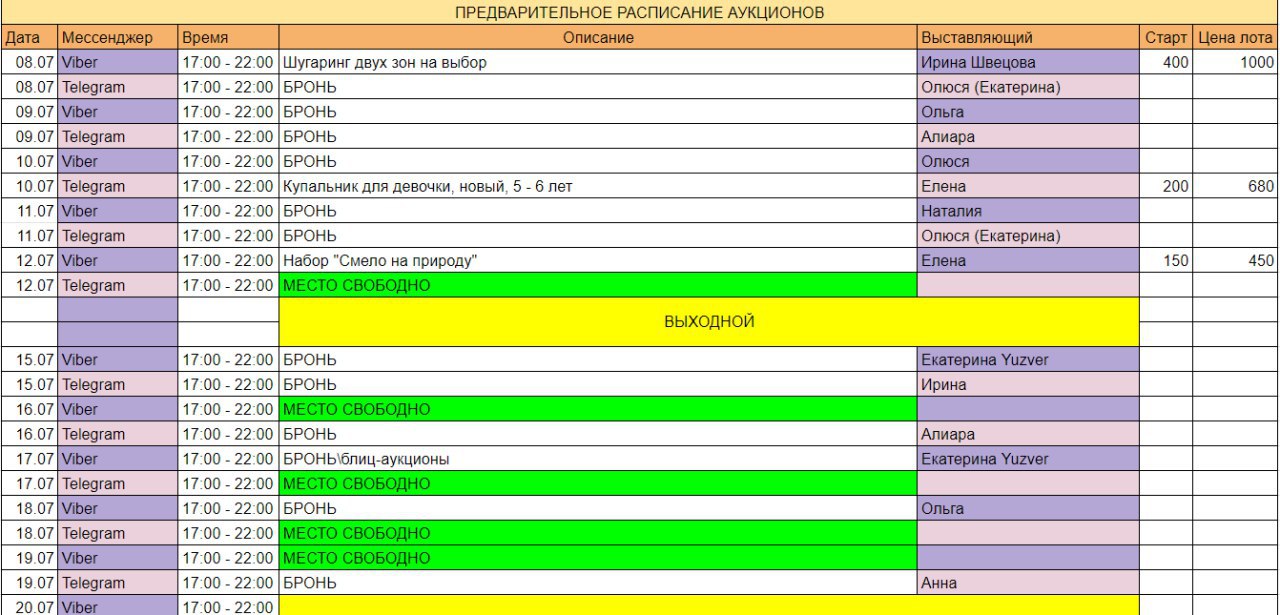
Task: Click 'Олюся (Екатерина)' in the 11.07 Telegram row
Action: coord(1028,236)
